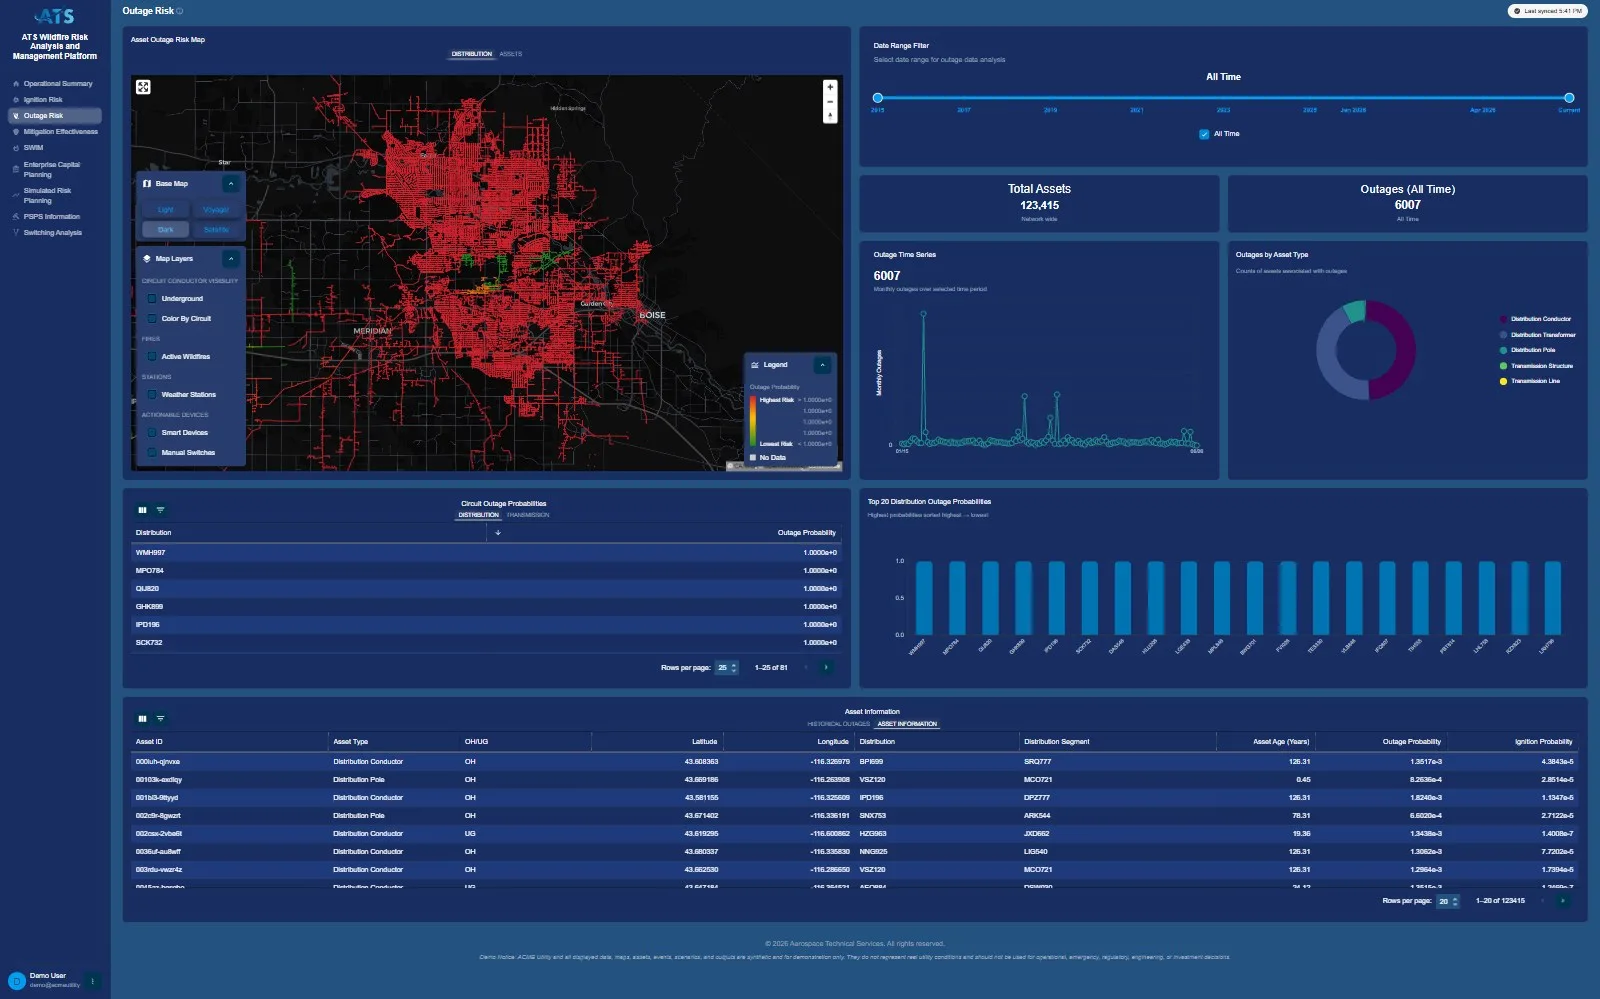Uncheck the All Time date filter checkbox
This screenshot has height=999, width=1600.
tap(1204, 134)
